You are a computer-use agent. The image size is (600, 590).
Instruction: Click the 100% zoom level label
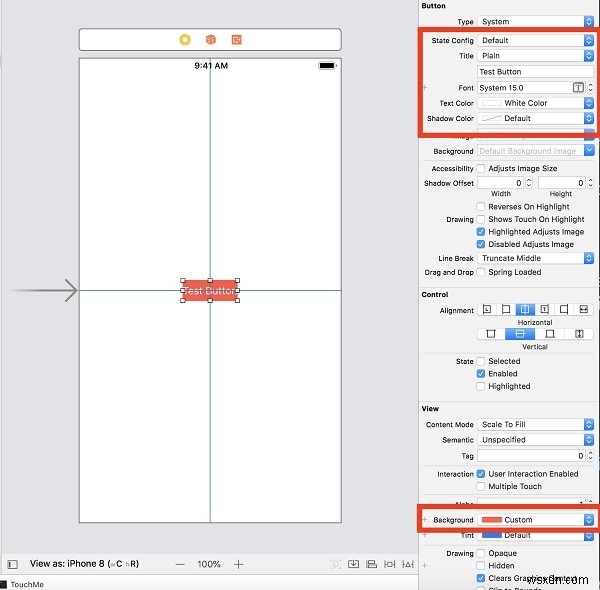(x=209, y=564)
